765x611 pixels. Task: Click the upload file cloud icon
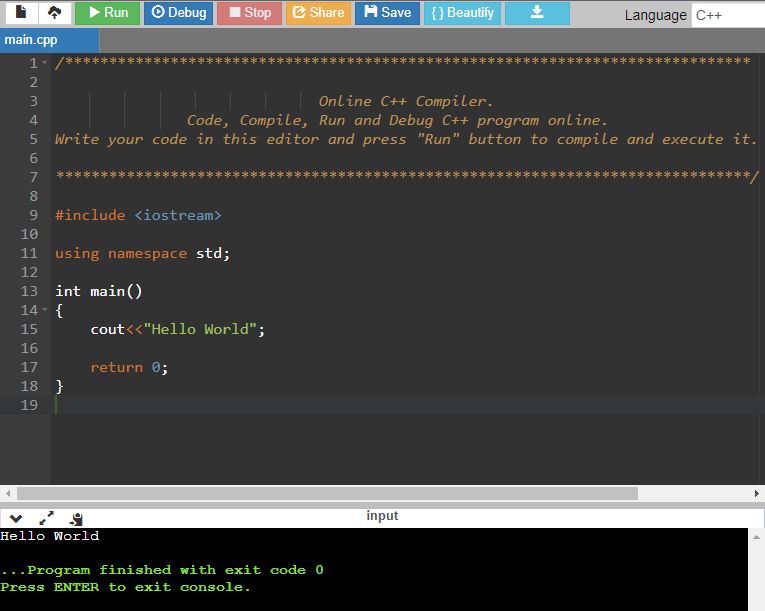coord(53,13)
